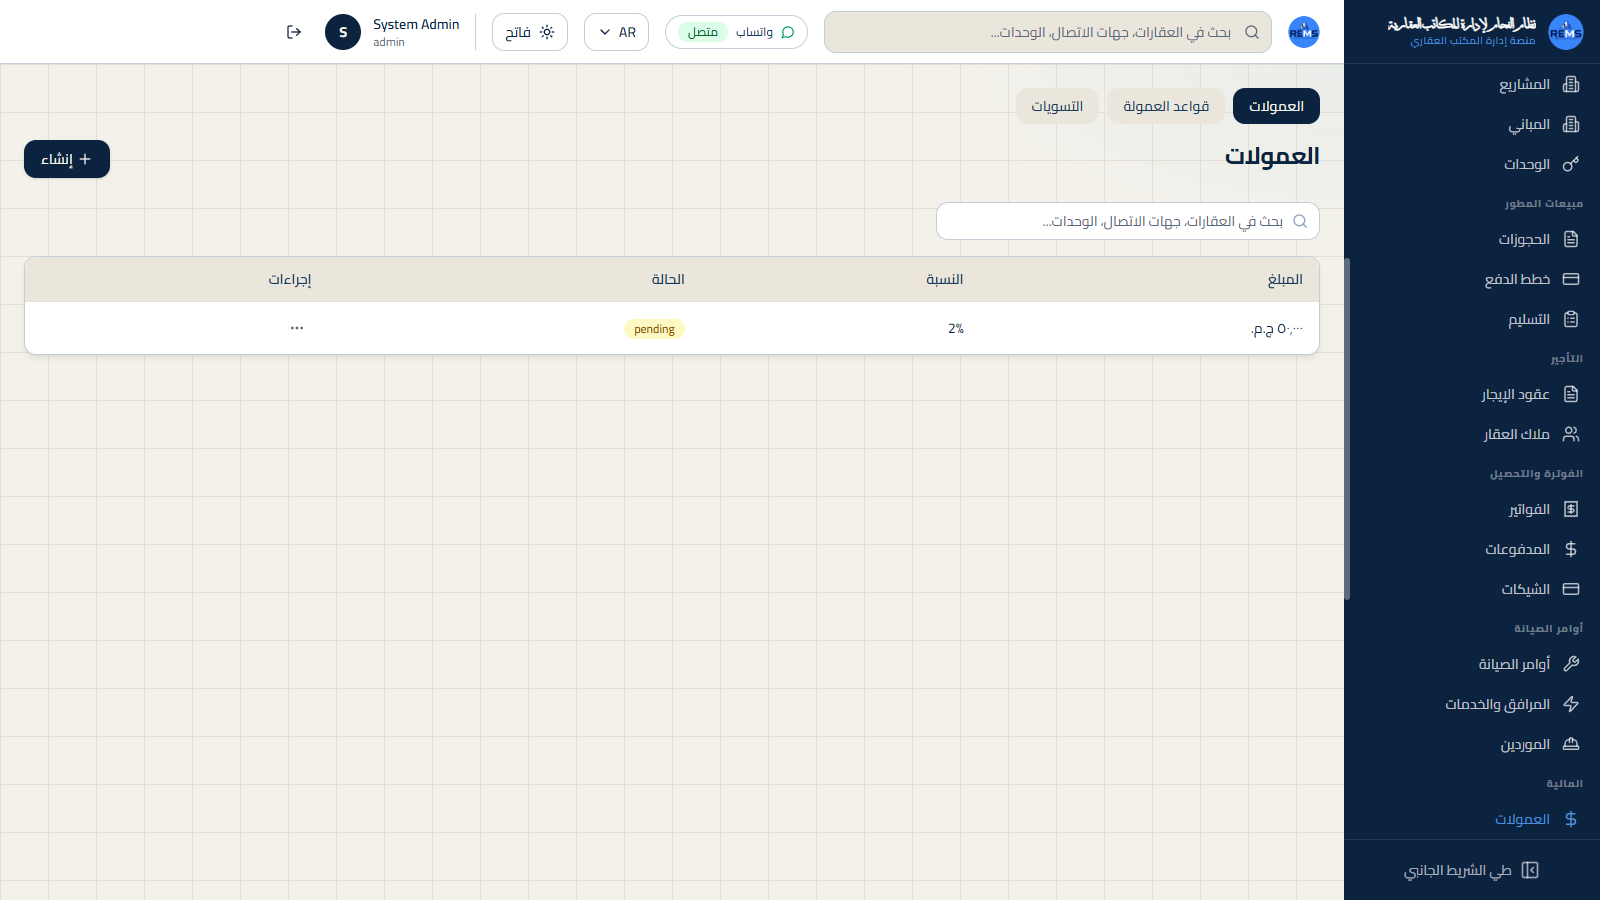Click the إجراءات column header

click(x=289, y=279)
